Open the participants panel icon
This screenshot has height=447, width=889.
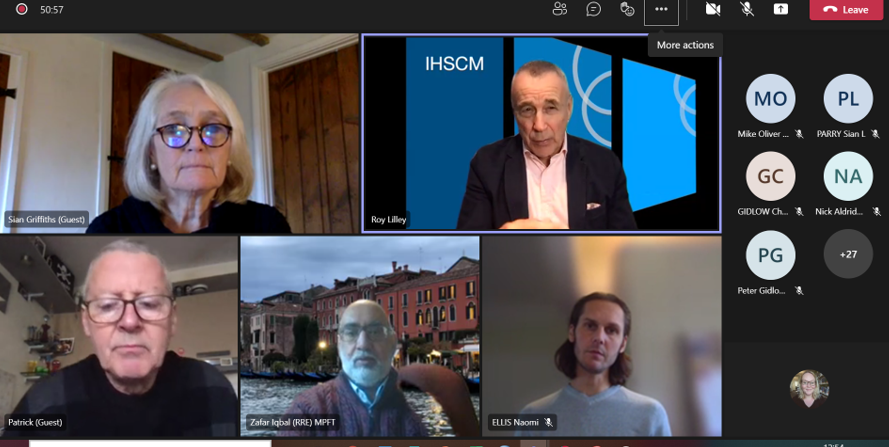point(560,9)
